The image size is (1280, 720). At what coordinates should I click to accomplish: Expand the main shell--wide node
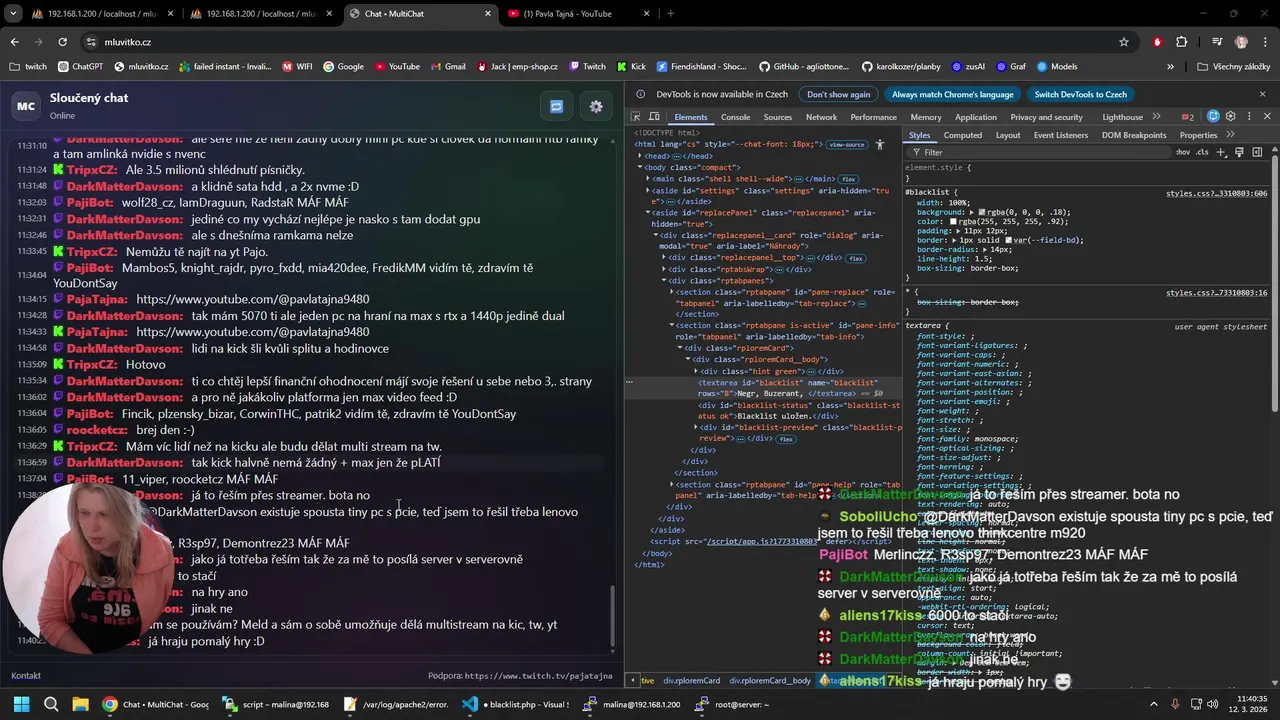(647, 178)
